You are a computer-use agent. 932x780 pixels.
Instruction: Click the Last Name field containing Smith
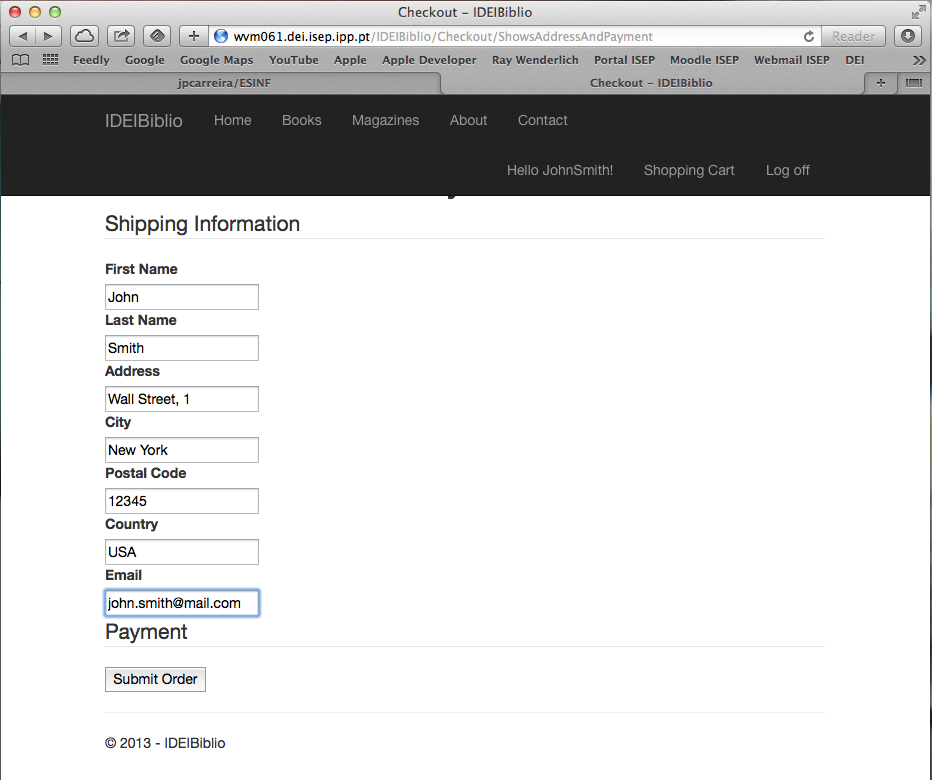(182, 348)
